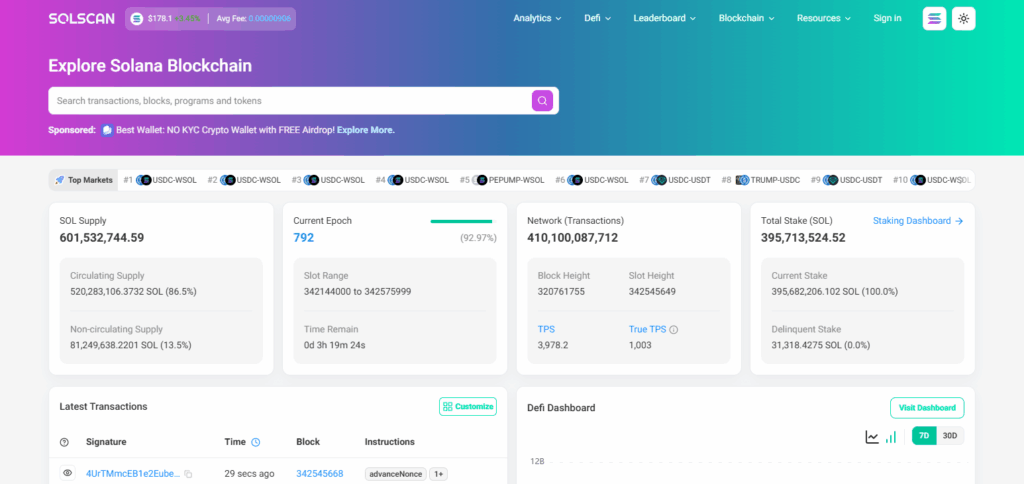
Task: Select market #2 USDC-WSOL
Action: click(x=244, y=180)
